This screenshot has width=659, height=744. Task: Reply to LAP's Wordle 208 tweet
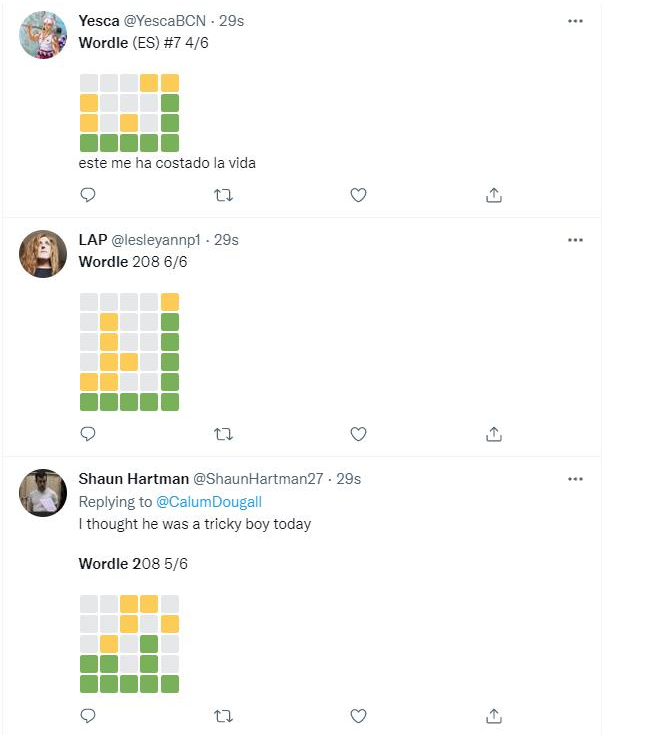pos(88,434)
